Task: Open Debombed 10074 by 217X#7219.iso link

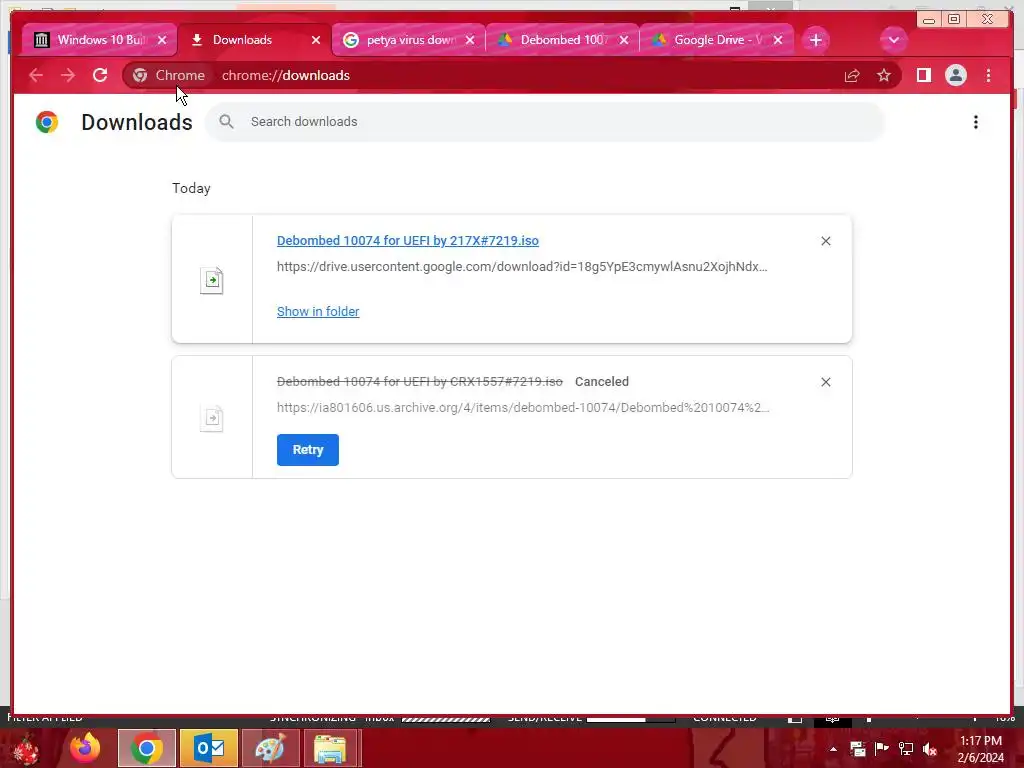Action: tap(408, 240)
